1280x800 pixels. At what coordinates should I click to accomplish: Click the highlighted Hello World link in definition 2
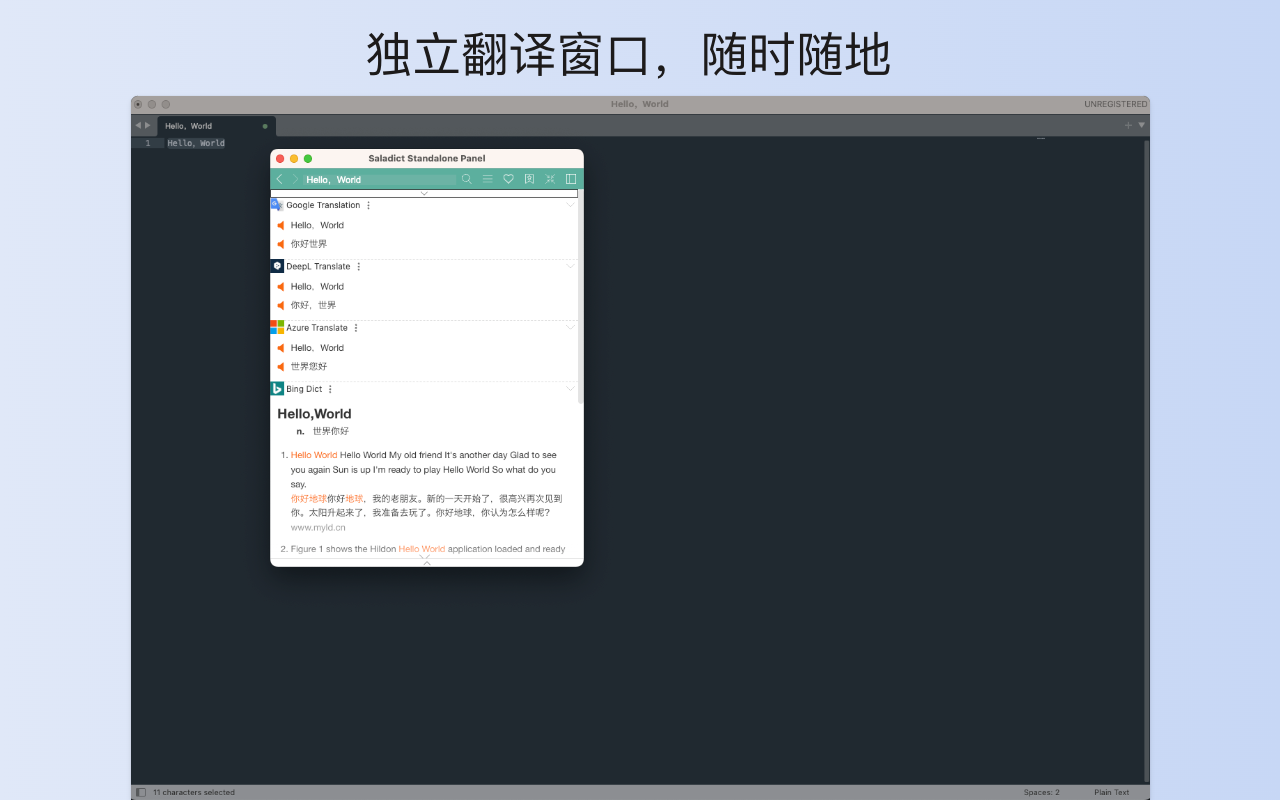(x=422, y=549)
